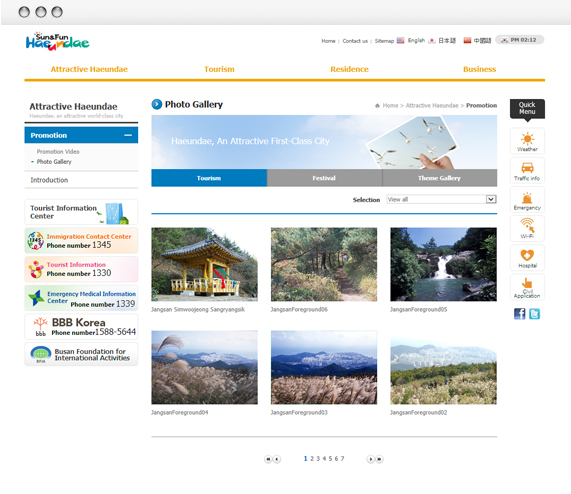Open the Civil Application hand icon
The width and height of the screenshot is (571, 494).
[x=527, y=287]
